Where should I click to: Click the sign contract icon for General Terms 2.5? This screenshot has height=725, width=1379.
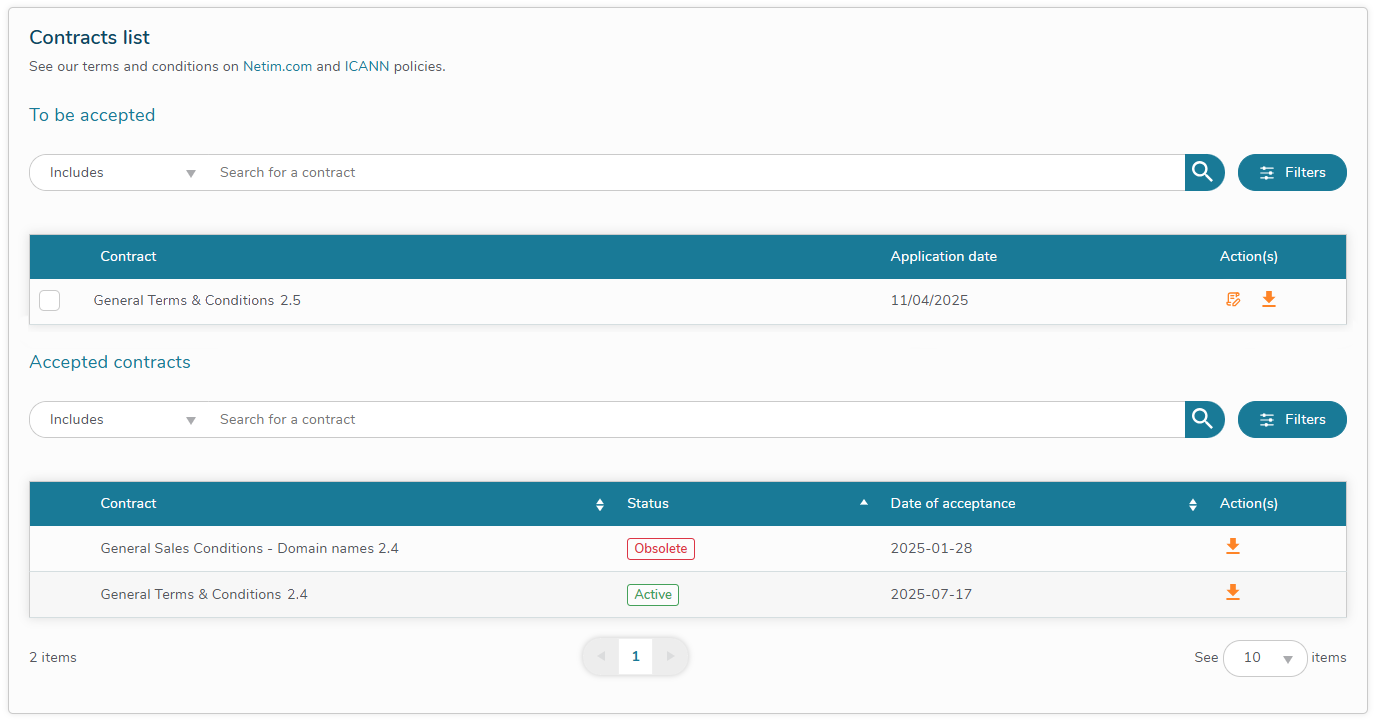(x=1233, y=299)
